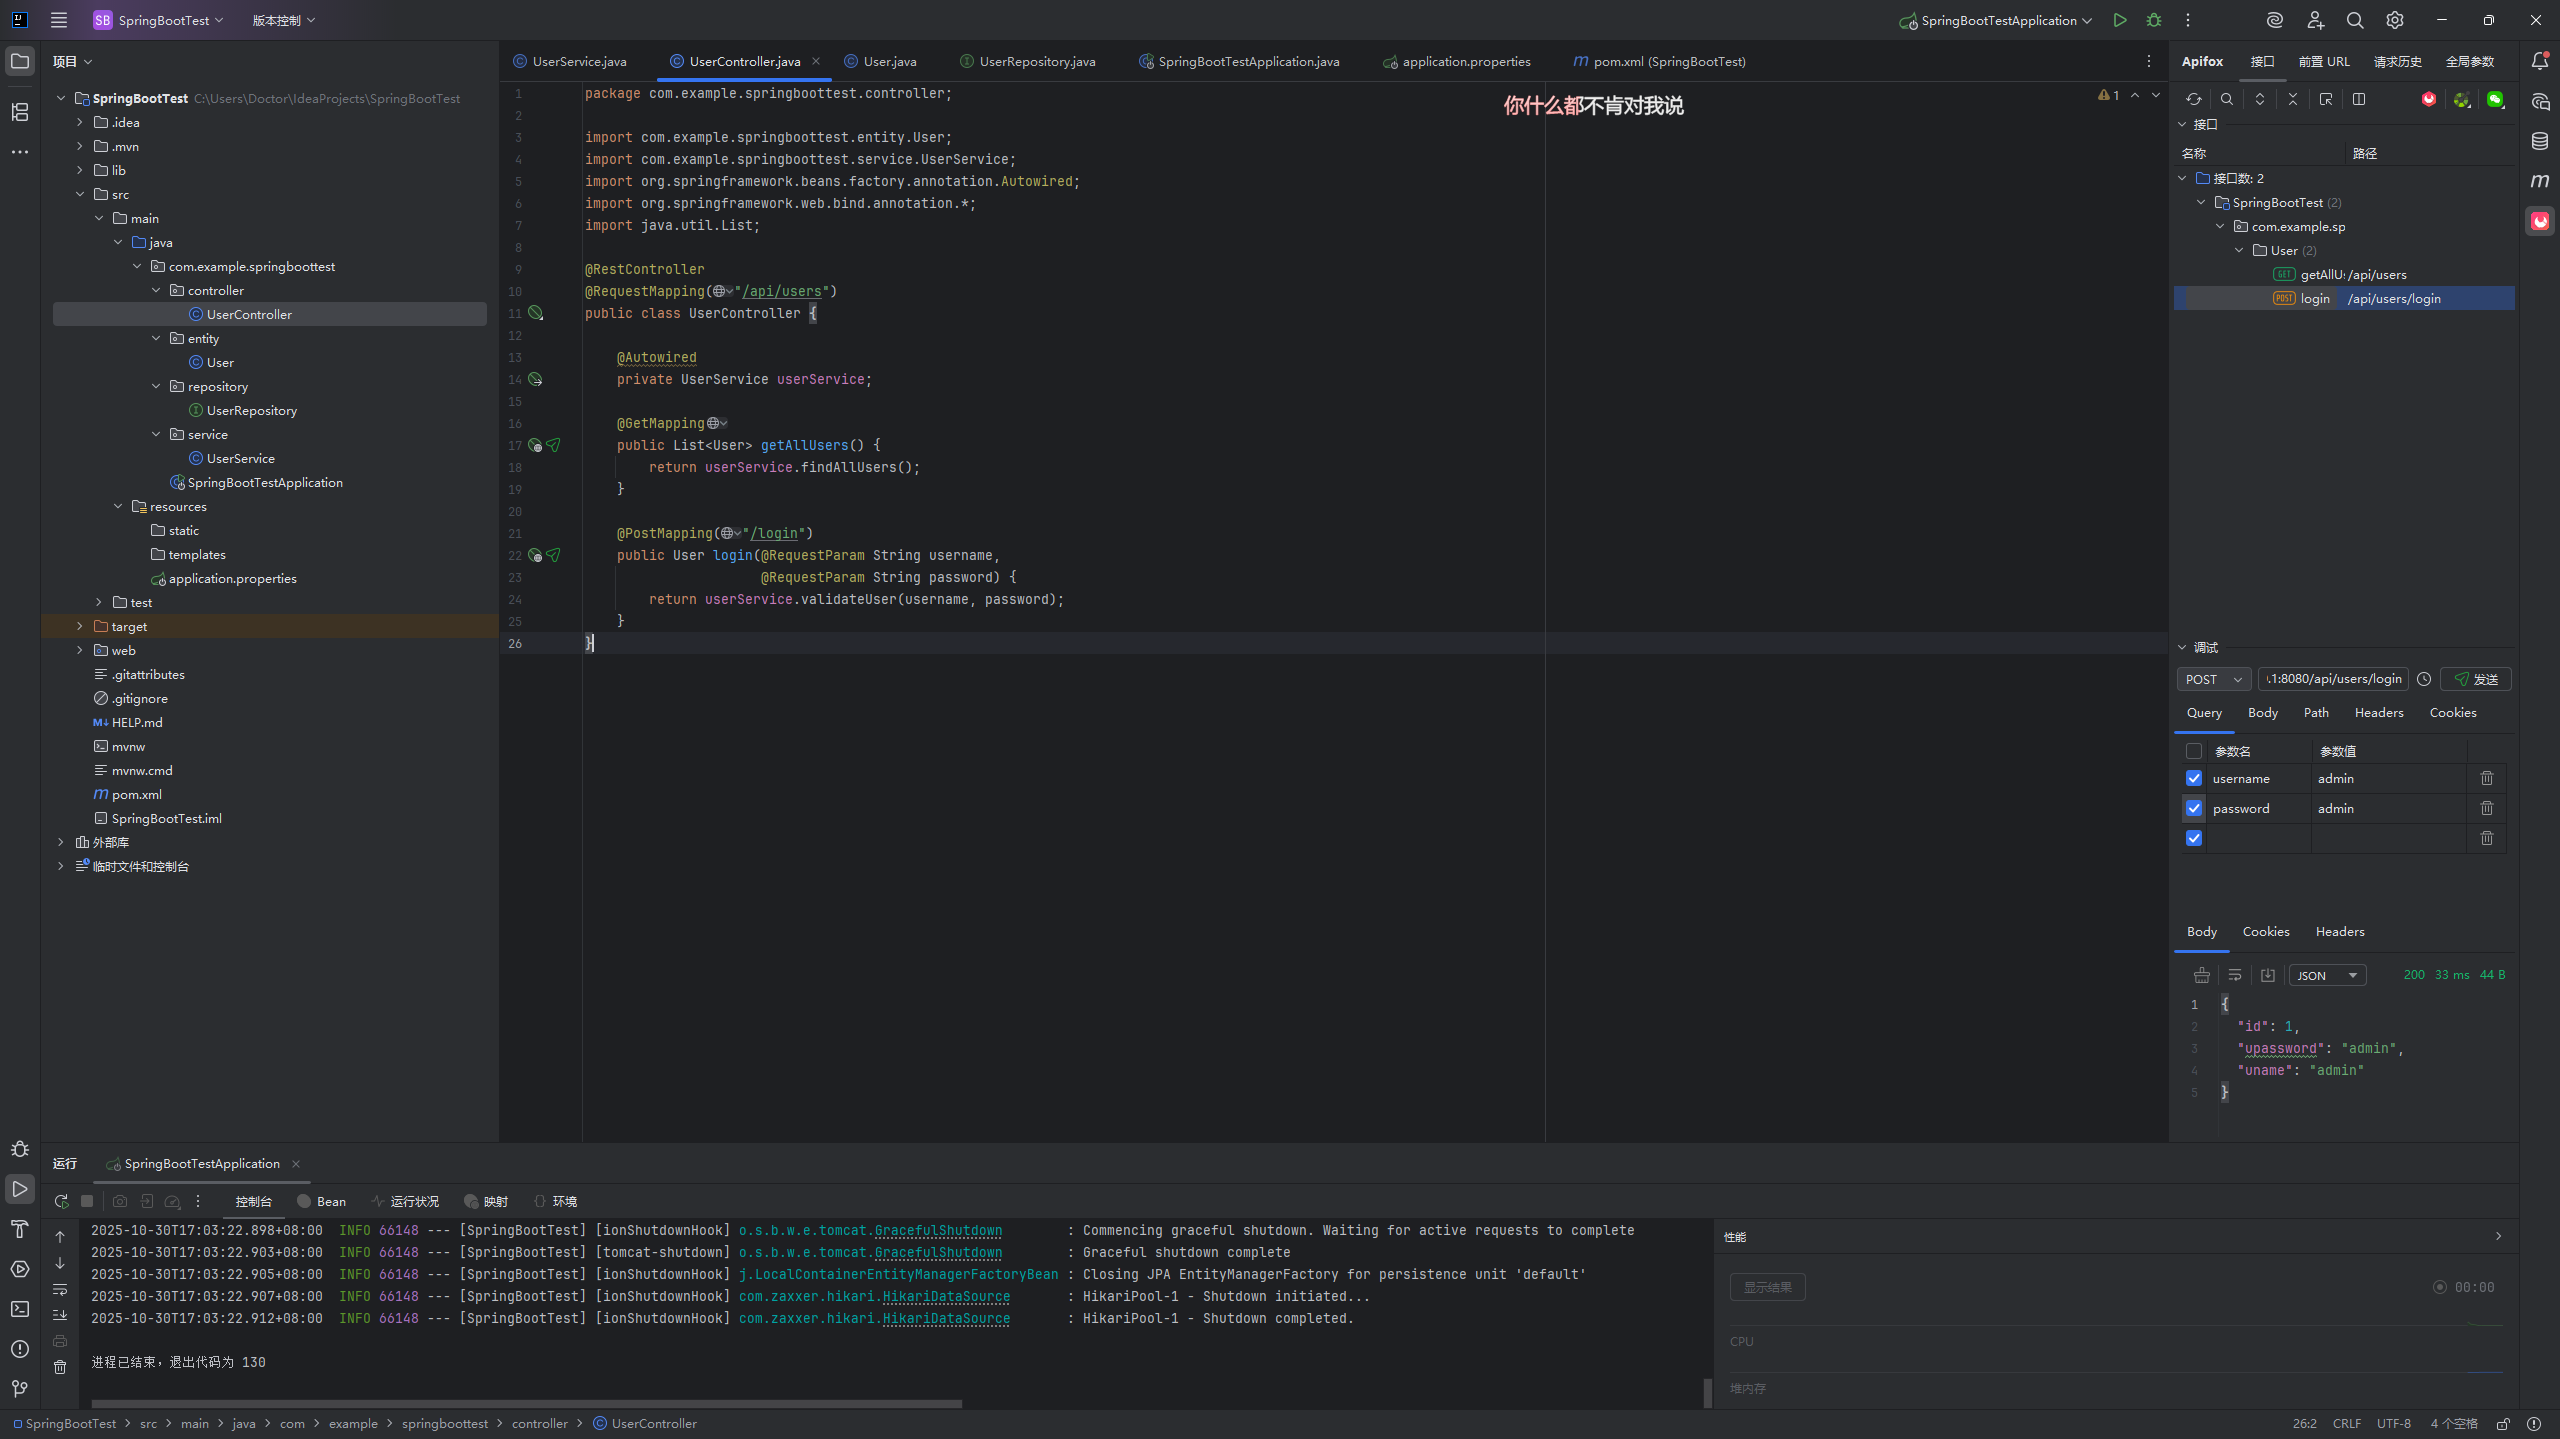Open the Headers tab in request section
This screenshot has height=1439, width=2560.
(x=2378, y=713)
